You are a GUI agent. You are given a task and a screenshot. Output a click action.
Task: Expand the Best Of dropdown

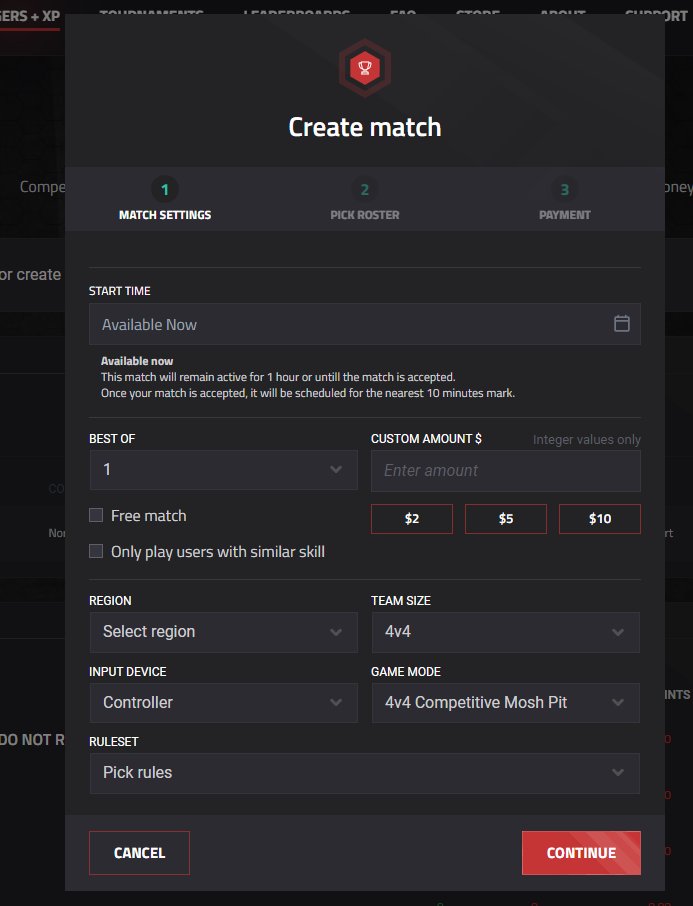pyautogui.click(x=224, y=470)
